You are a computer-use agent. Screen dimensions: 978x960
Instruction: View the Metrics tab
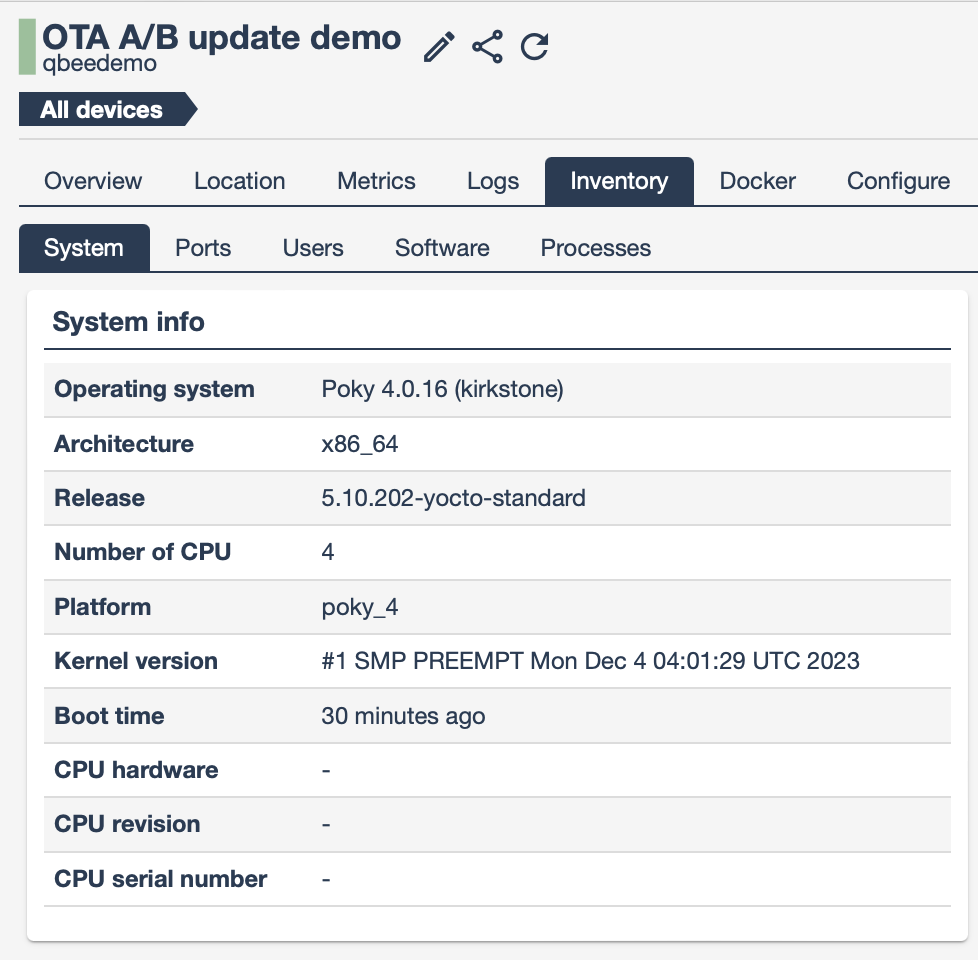376,181
